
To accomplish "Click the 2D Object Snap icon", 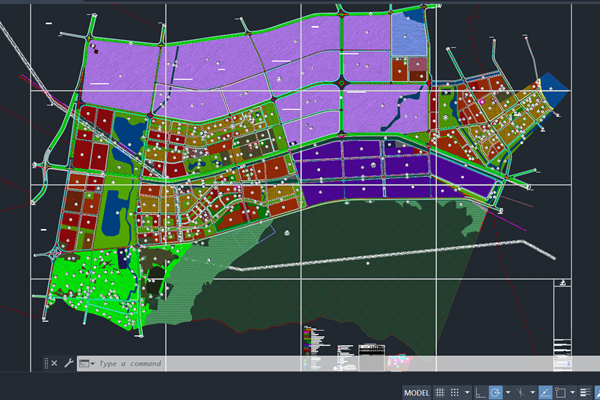I will tap(561, 392).
